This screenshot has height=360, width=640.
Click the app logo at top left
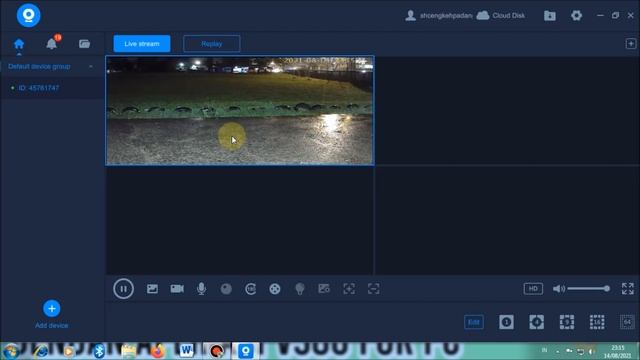click(29, 15)
